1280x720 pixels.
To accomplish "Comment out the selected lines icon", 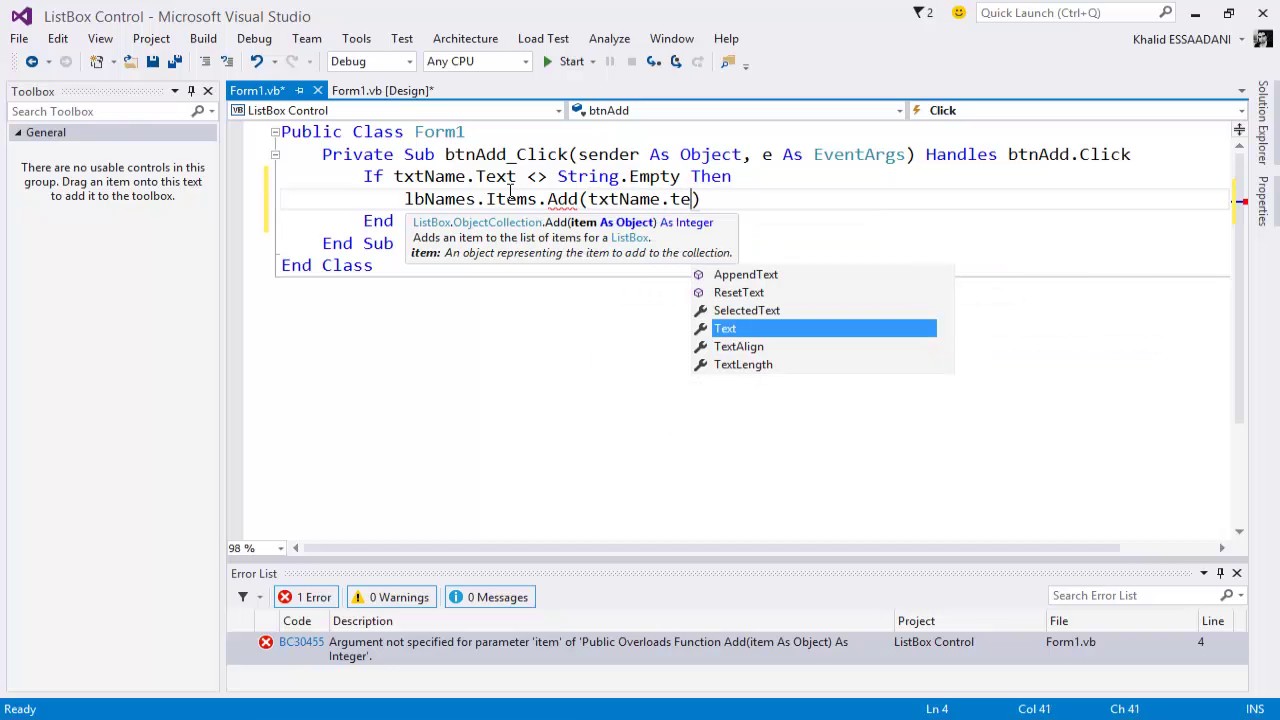I will tap(206, 62).
